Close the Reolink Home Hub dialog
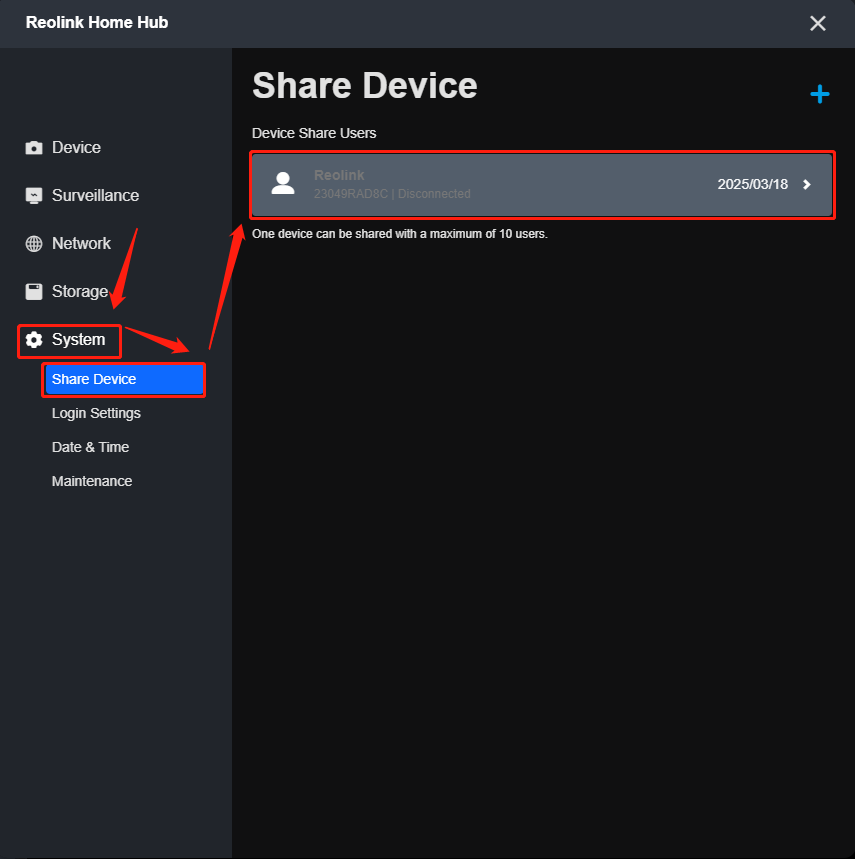Image resolution: width=855 pixels, height=859 pixels. pyautogui.click(x=817, y=23)
